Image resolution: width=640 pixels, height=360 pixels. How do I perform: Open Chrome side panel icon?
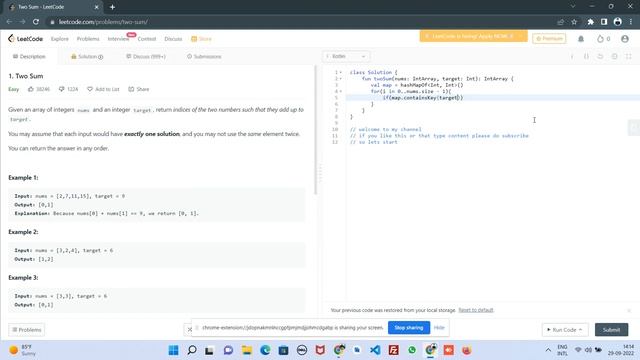tap(604, 22)
